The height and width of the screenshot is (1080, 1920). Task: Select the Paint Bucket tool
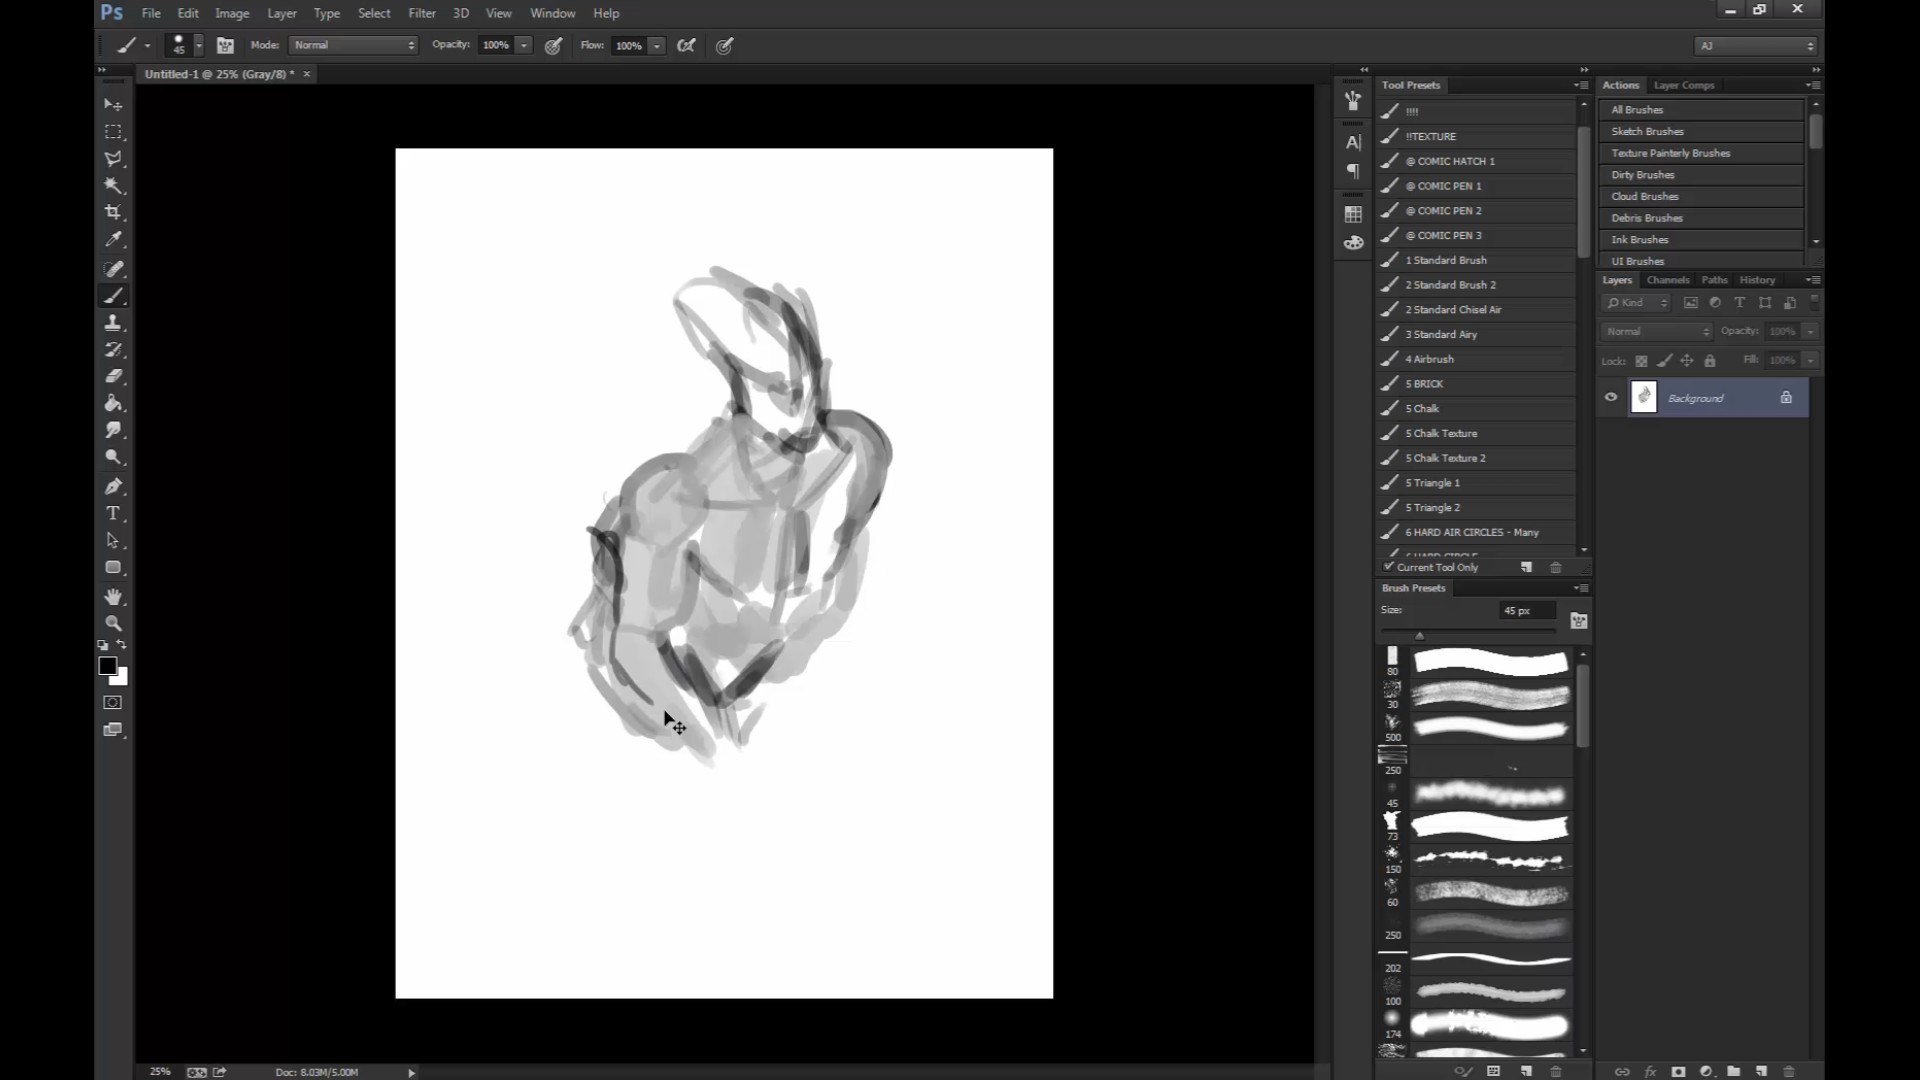point(113,404)
